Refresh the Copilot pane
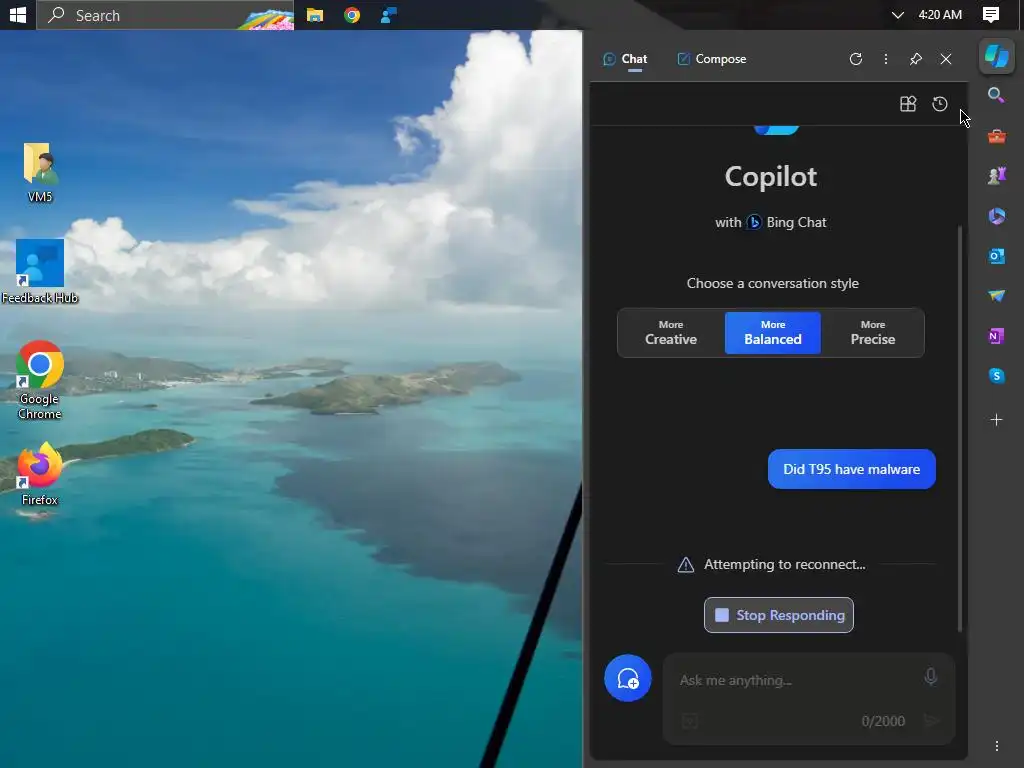Viewport: 1024px width, 768px height. [856, 59]
